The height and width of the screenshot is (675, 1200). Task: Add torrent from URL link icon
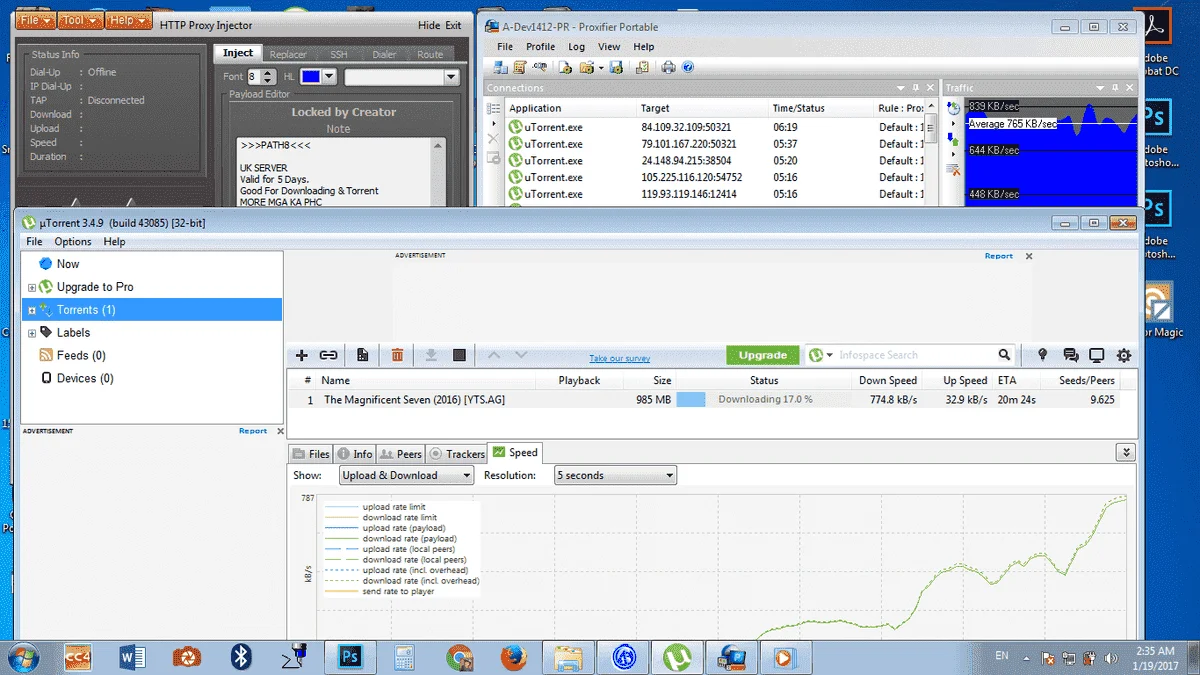328,355
